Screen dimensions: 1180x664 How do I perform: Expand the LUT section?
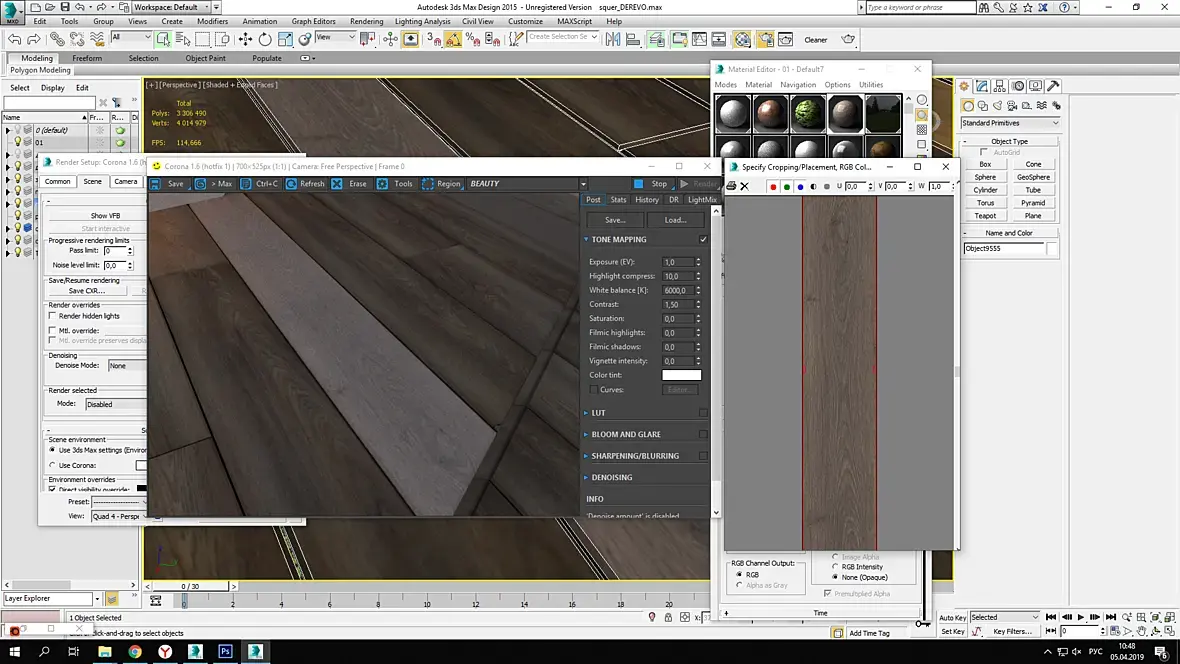click(x=598, y=413)
